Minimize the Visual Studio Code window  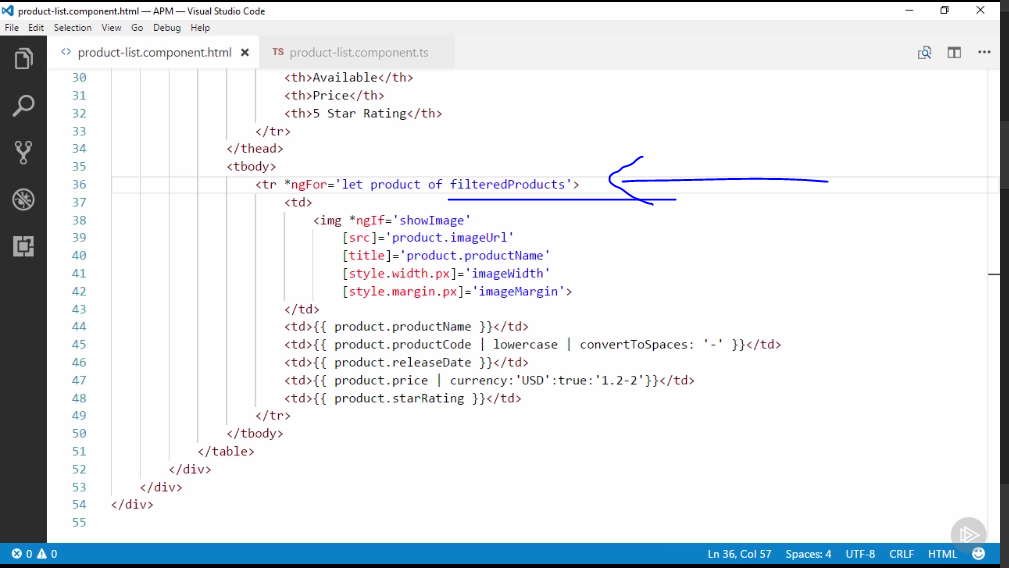[909, 10]
